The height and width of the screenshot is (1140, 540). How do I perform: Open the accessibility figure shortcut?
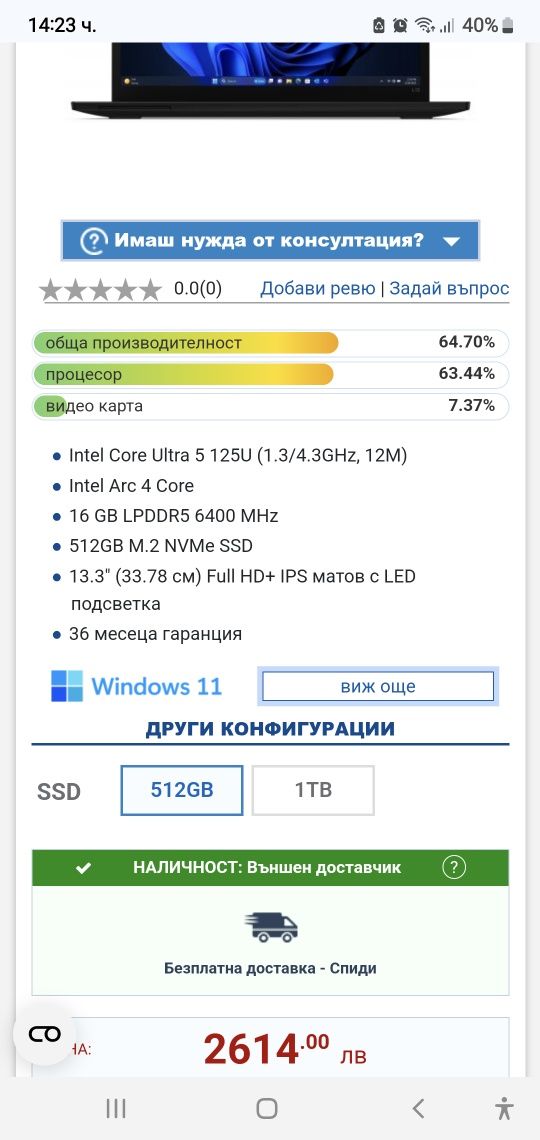click(504, 1108)
